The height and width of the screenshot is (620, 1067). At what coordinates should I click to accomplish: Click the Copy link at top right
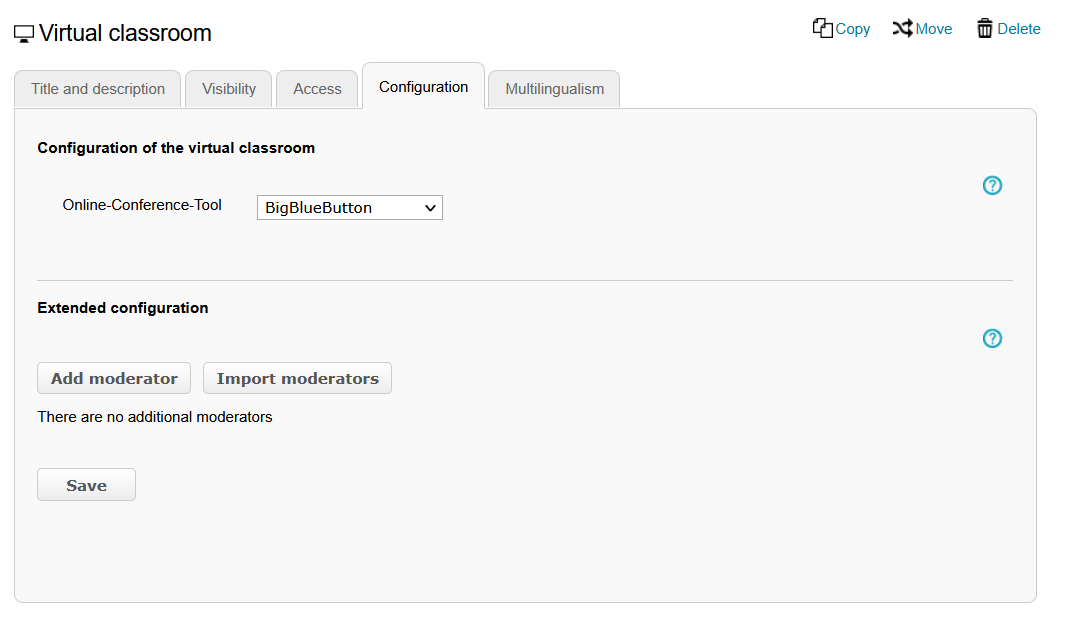click(850, 28)
